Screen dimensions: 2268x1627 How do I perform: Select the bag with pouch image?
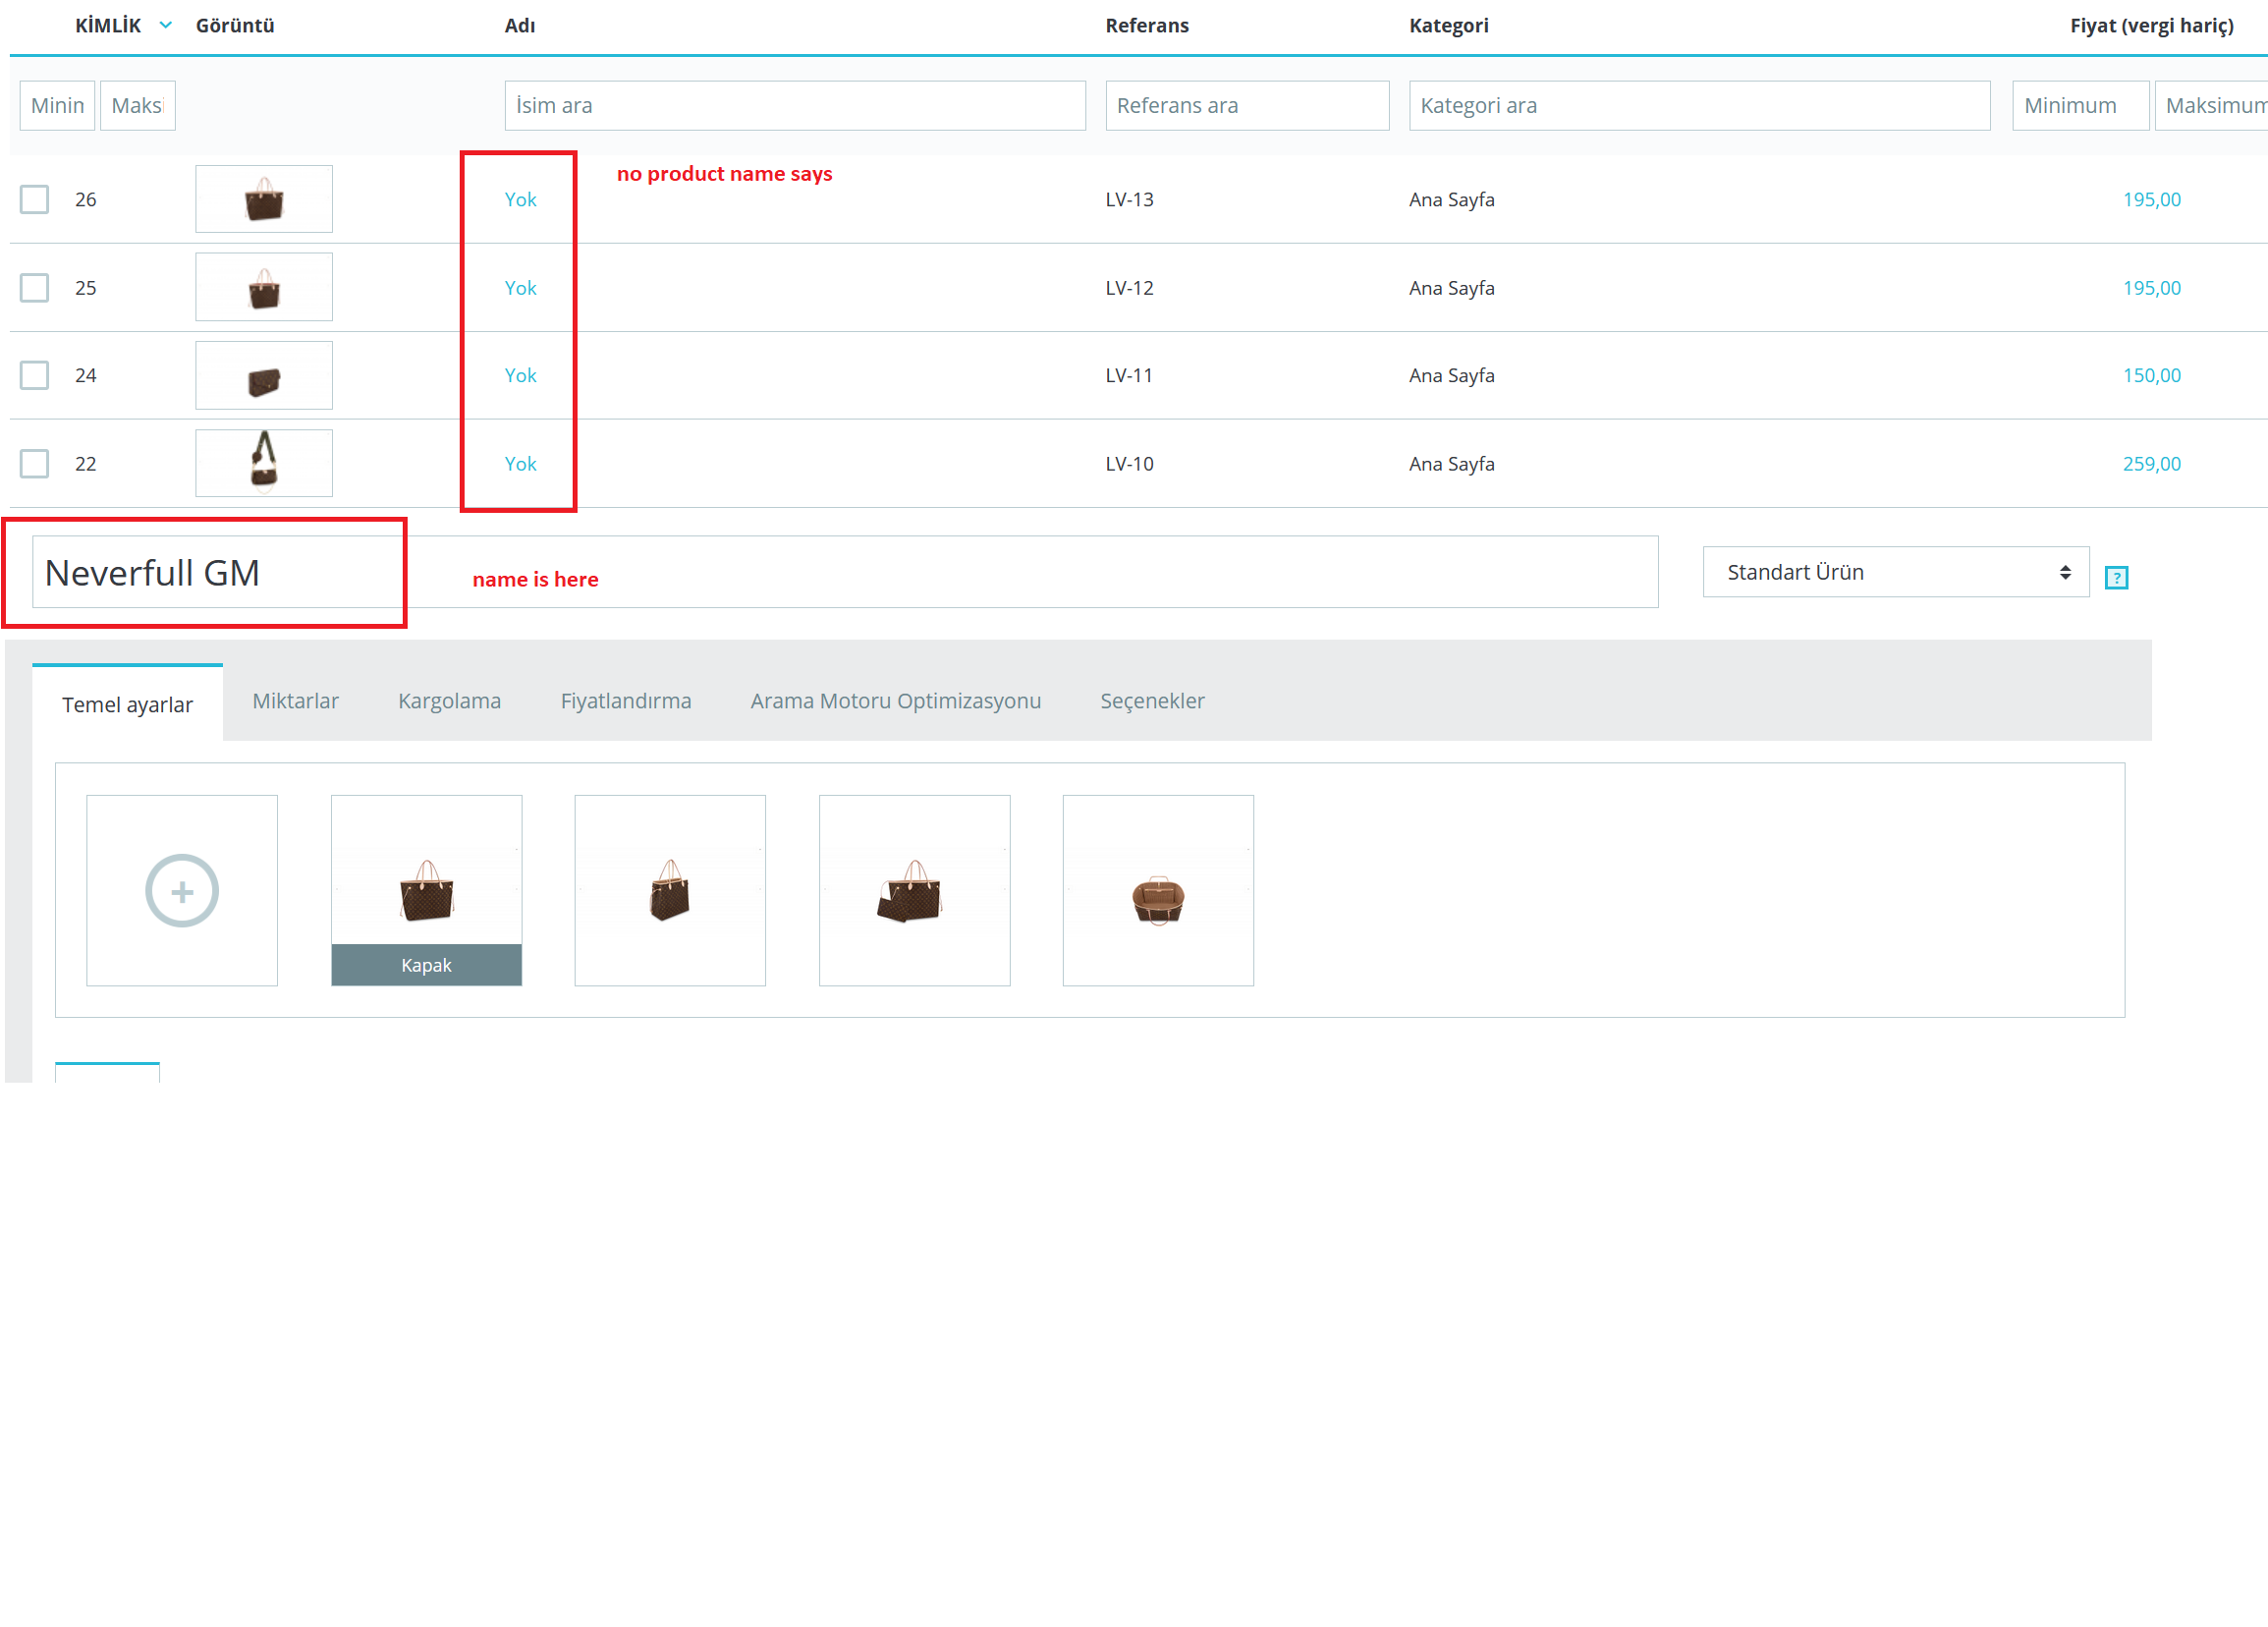coord(914,890)
